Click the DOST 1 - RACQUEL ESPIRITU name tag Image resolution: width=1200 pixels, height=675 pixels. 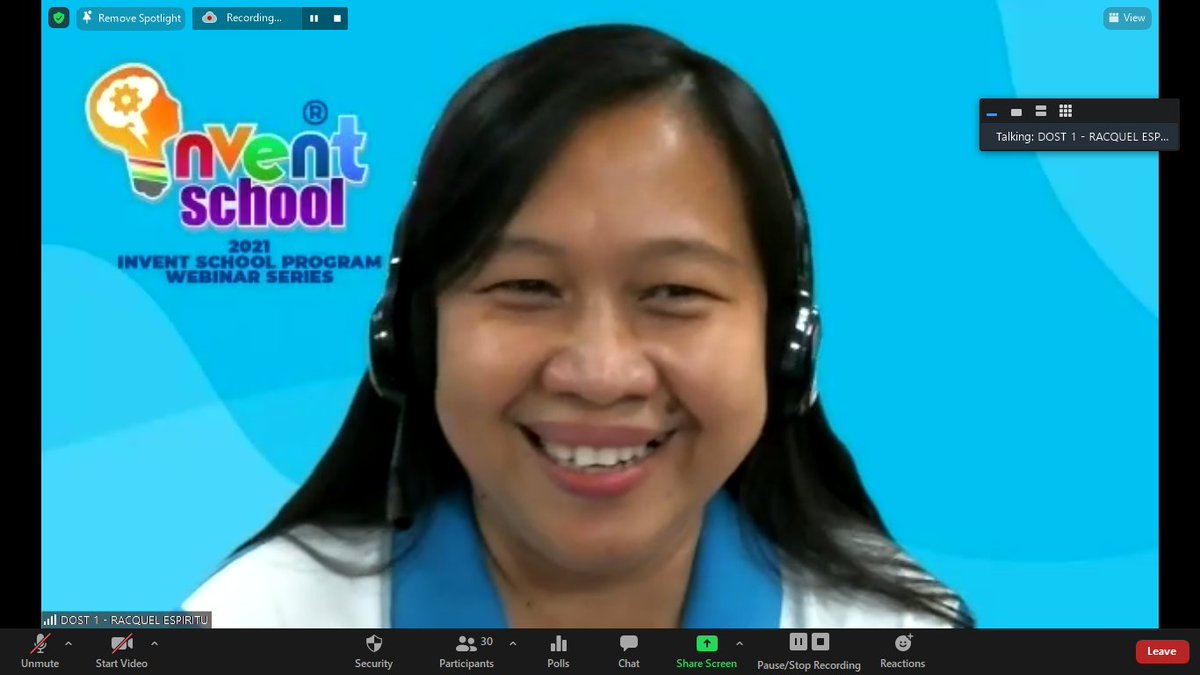click(x=126, y=620)
